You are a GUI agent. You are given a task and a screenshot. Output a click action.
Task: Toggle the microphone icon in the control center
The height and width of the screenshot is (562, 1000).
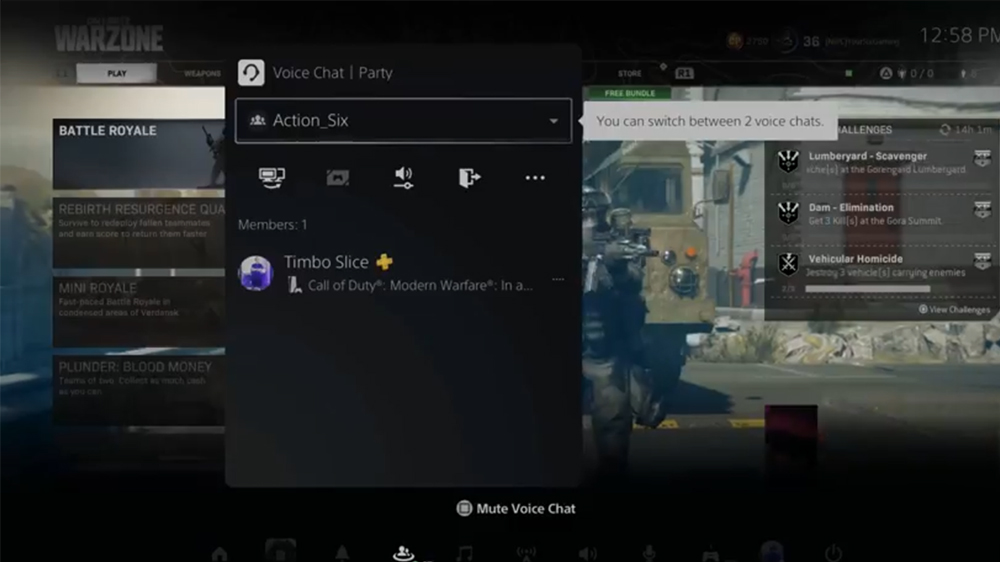coord(649,553)
